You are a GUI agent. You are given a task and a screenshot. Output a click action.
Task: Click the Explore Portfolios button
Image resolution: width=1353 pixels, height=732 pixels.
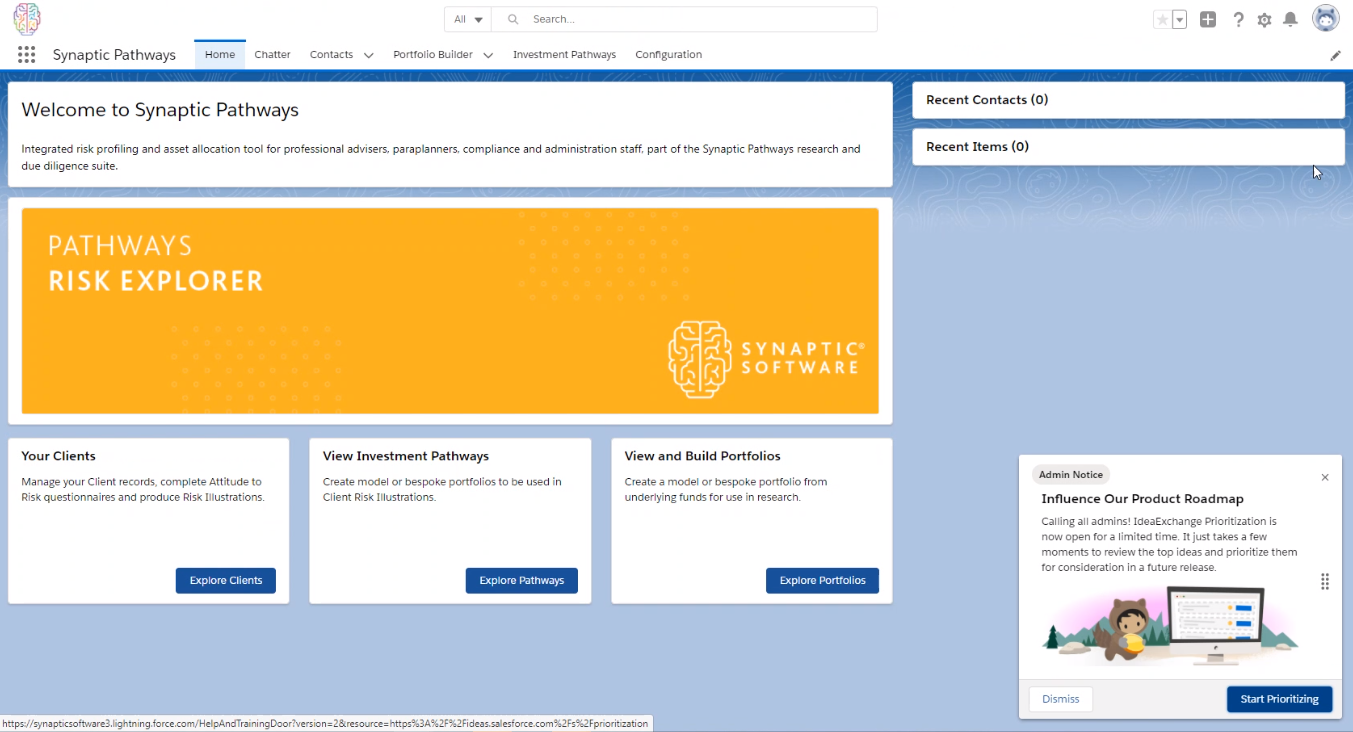click(x=823, y=581)
